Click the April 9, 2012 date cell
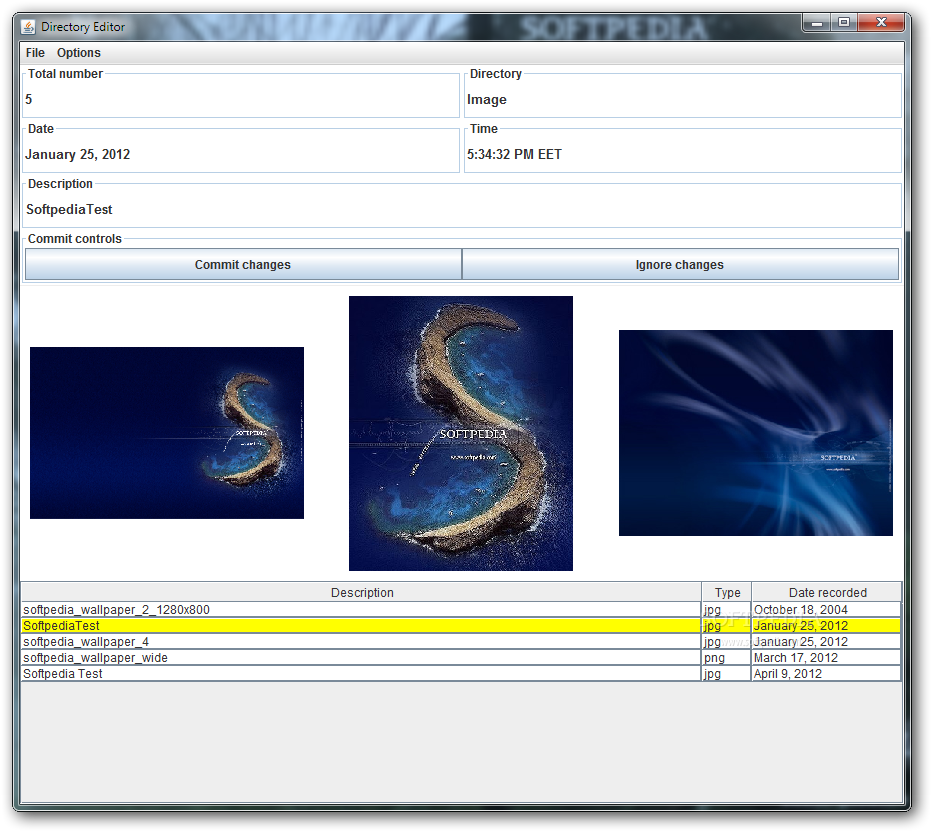 pyautogui.click(x=826, y=674)
